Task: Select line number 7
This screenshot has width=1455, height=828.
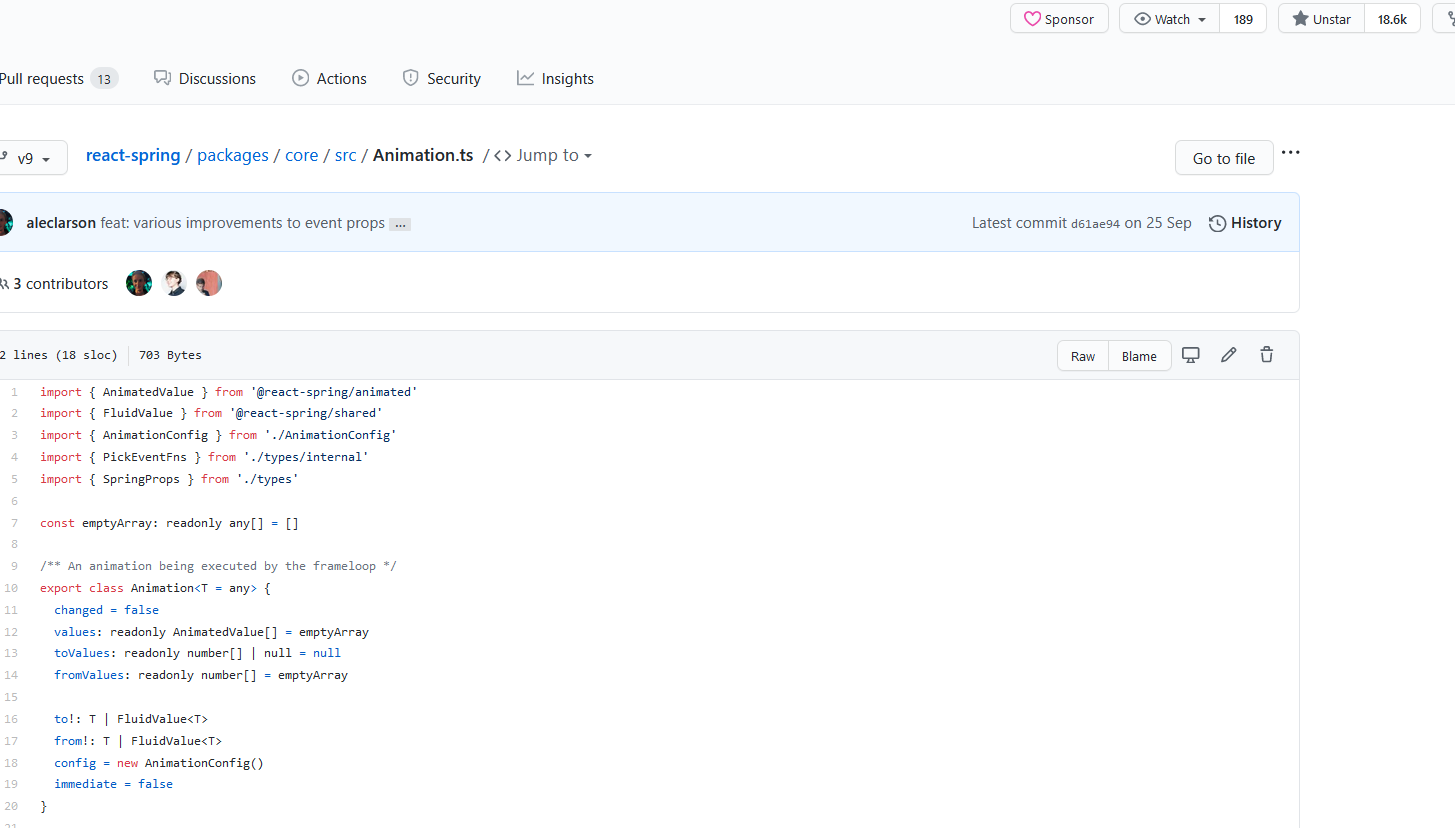Action: coord(14,523)
